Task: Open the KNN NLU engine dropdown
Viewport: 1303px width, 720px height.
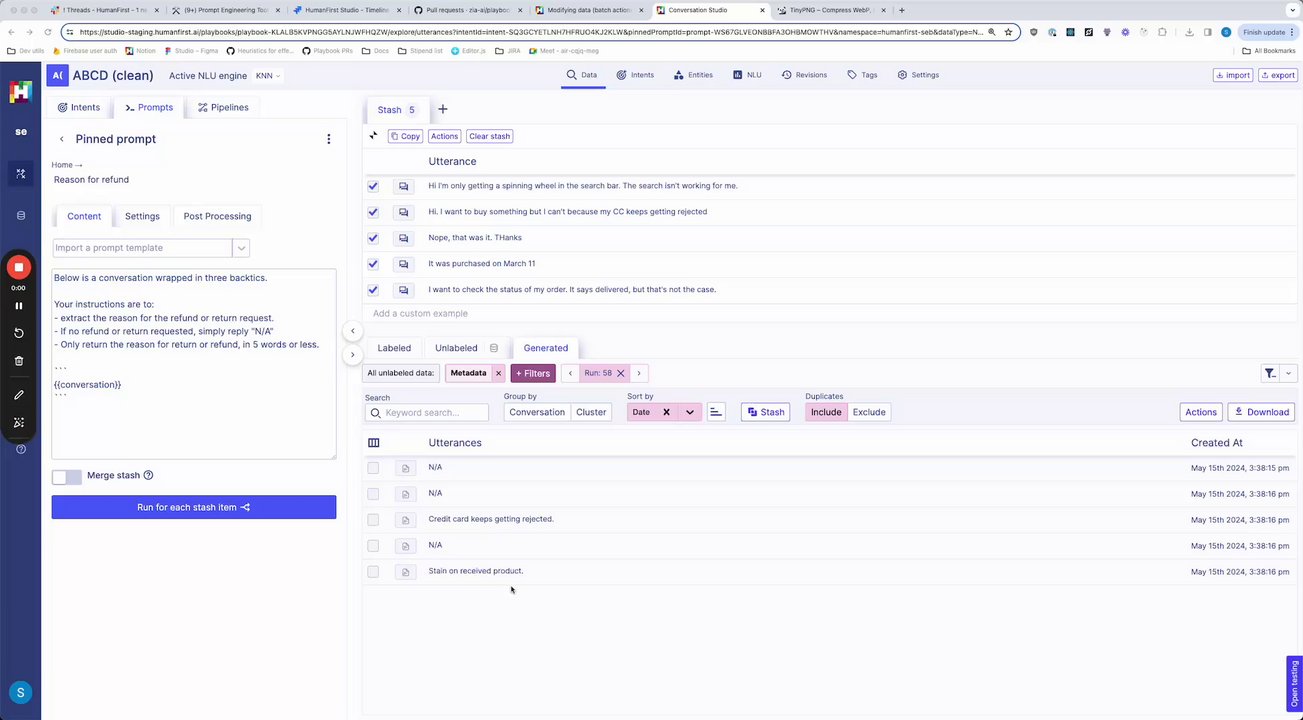Action: (268, 75)
